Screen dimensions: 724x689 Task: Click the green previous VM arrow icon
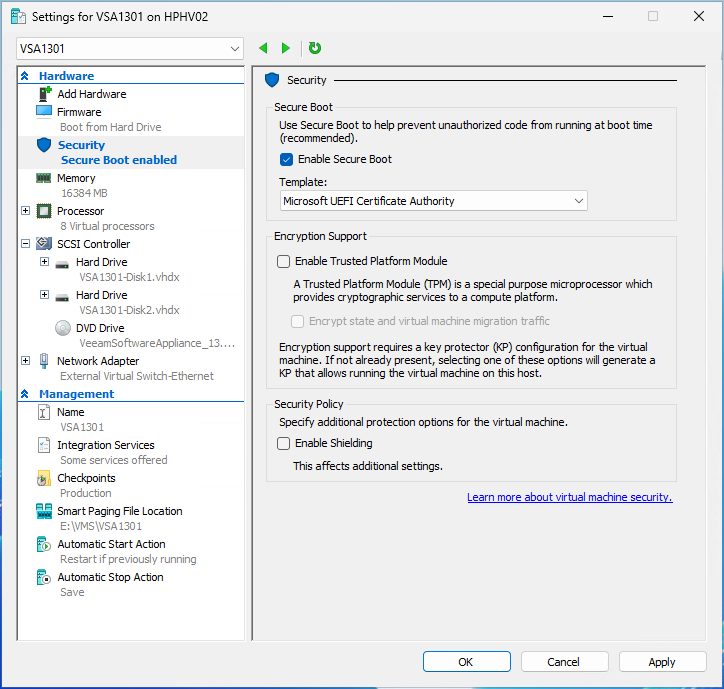click(263, 48)
